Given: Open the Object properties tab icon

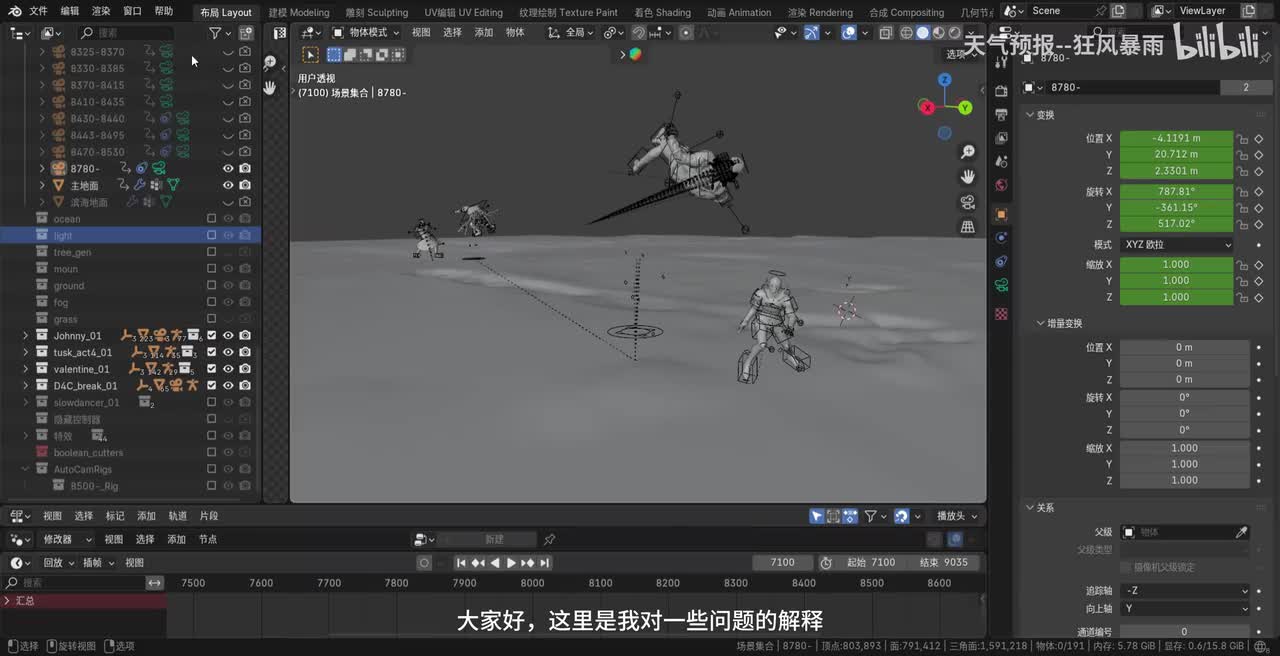Looking at the screenshot, I should [x=1001, y=214].
